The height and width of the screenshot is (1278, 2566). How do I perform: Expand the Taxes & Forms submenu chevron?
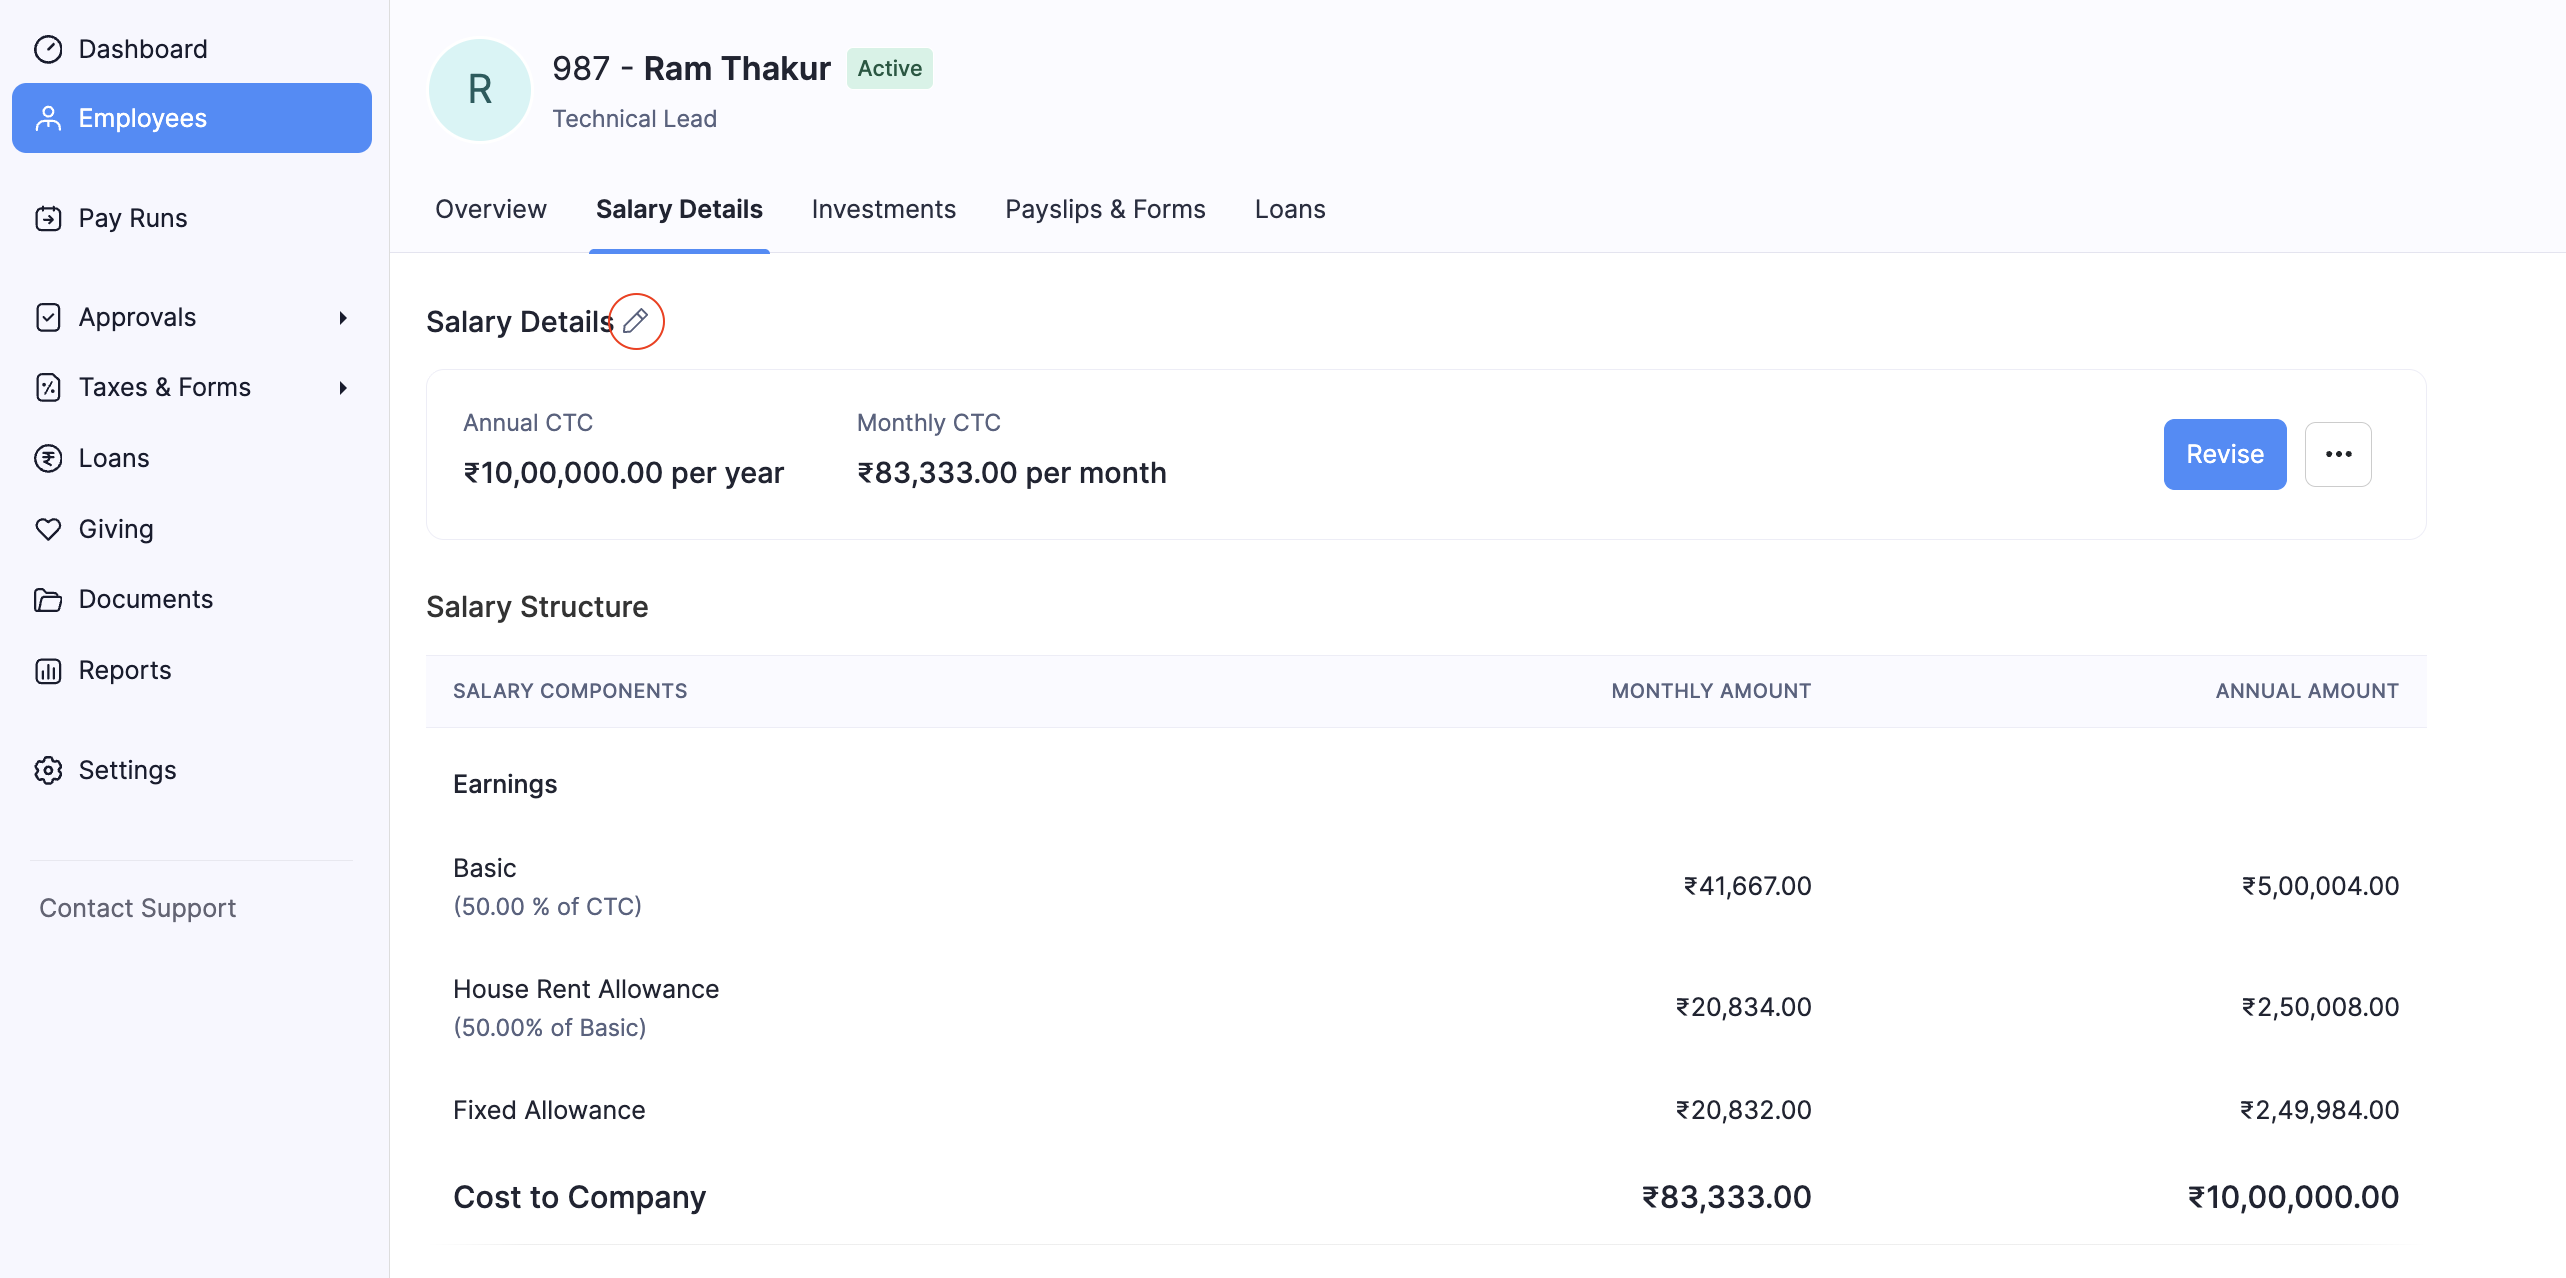(x=342, y=387)
